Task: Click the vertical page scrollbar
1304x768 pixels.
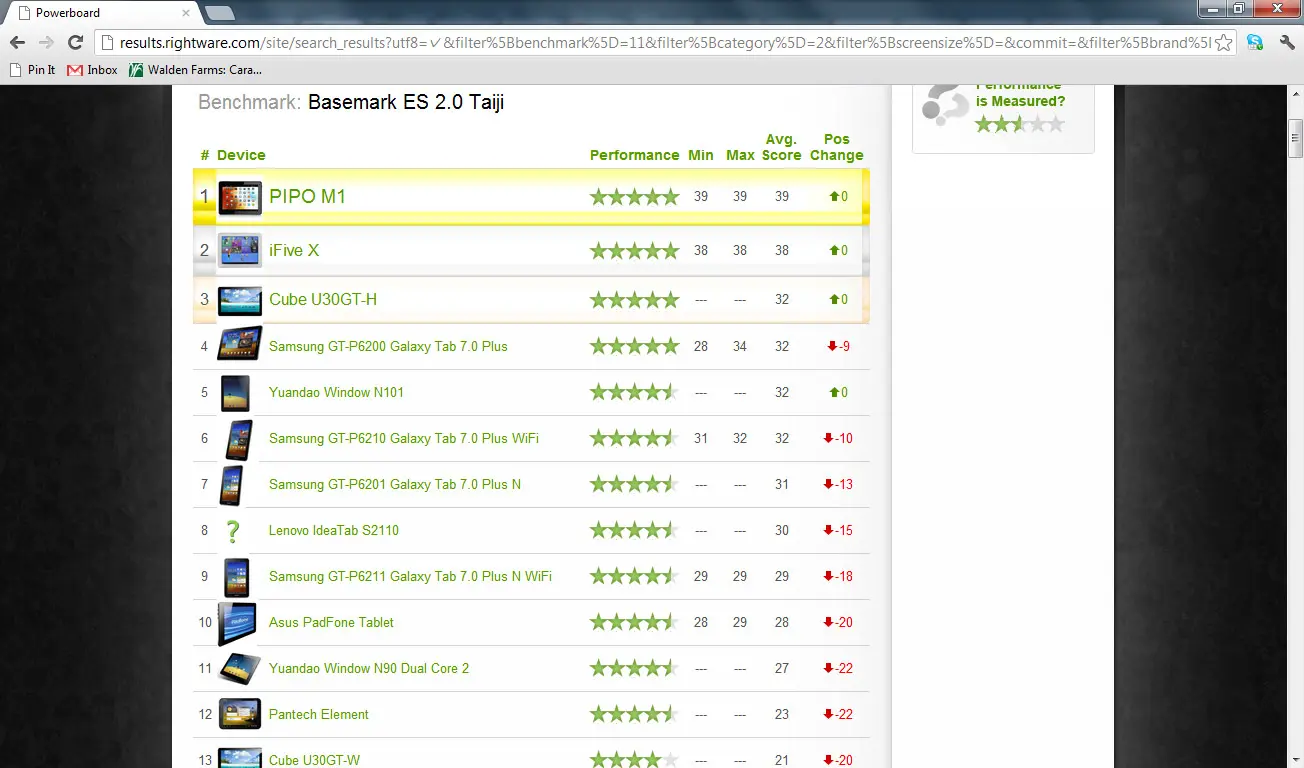Action: 1296,426
